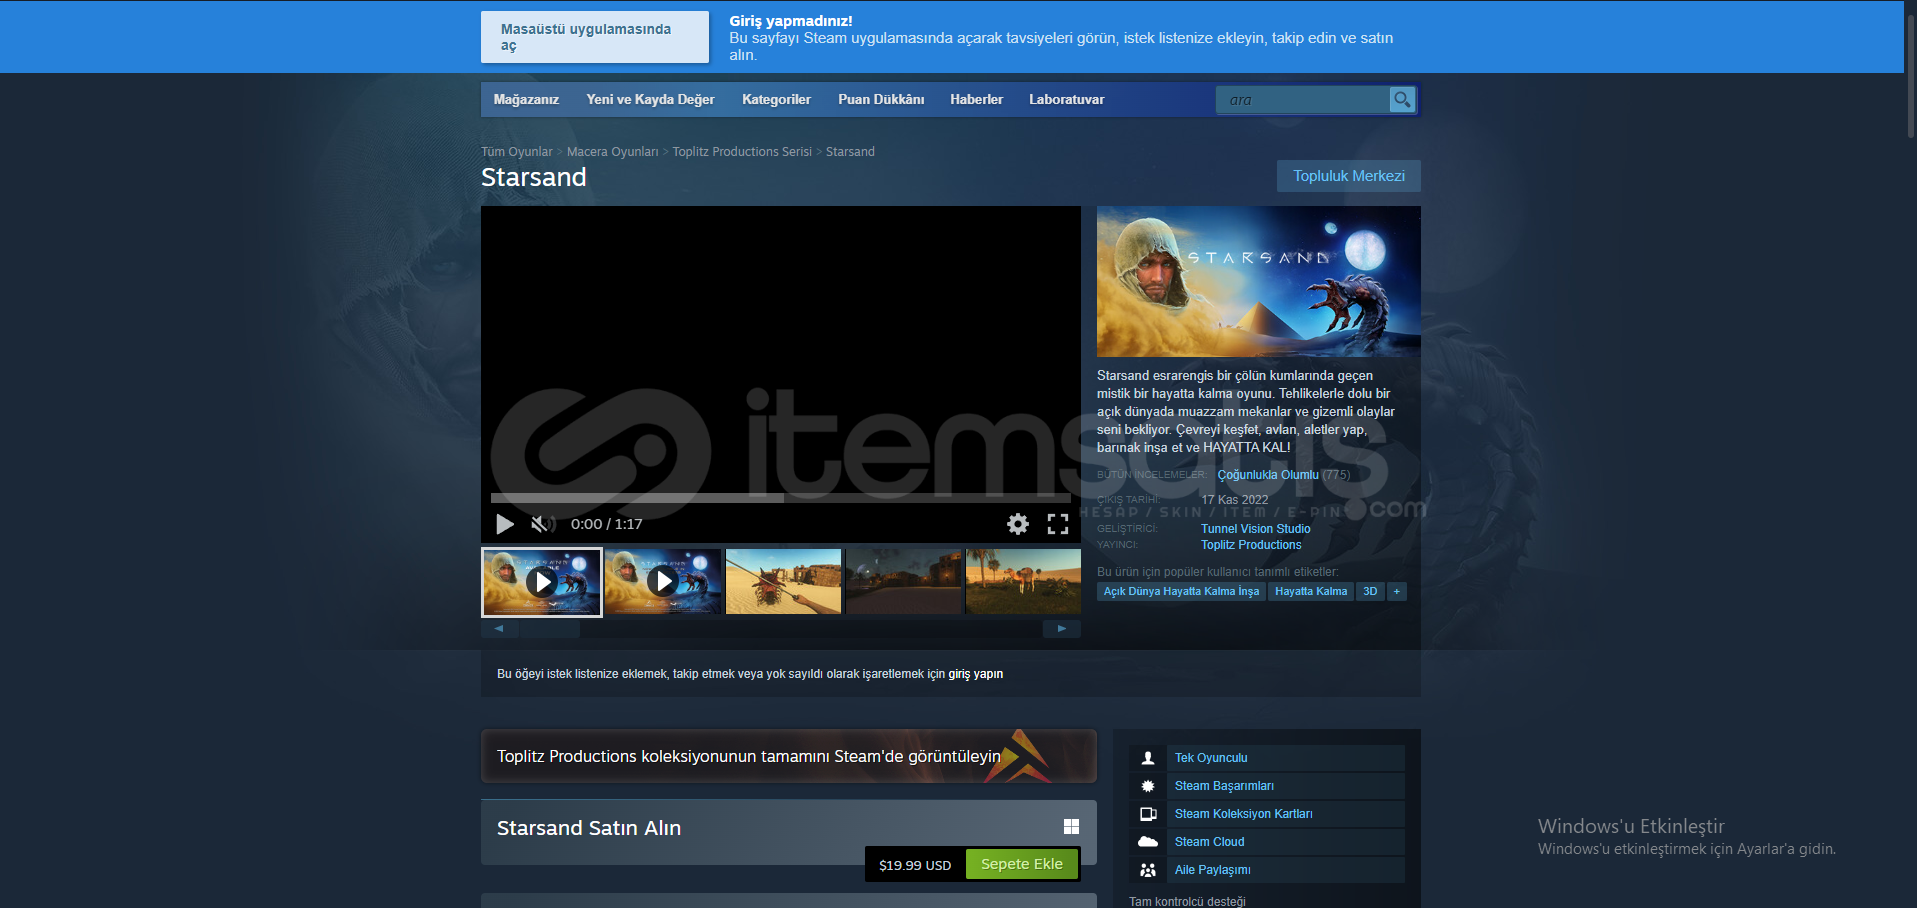The width and height of the screenshot is (1917, 908).
Task: Select second trailer thumbnail
Action: click(x=663, y=582)
